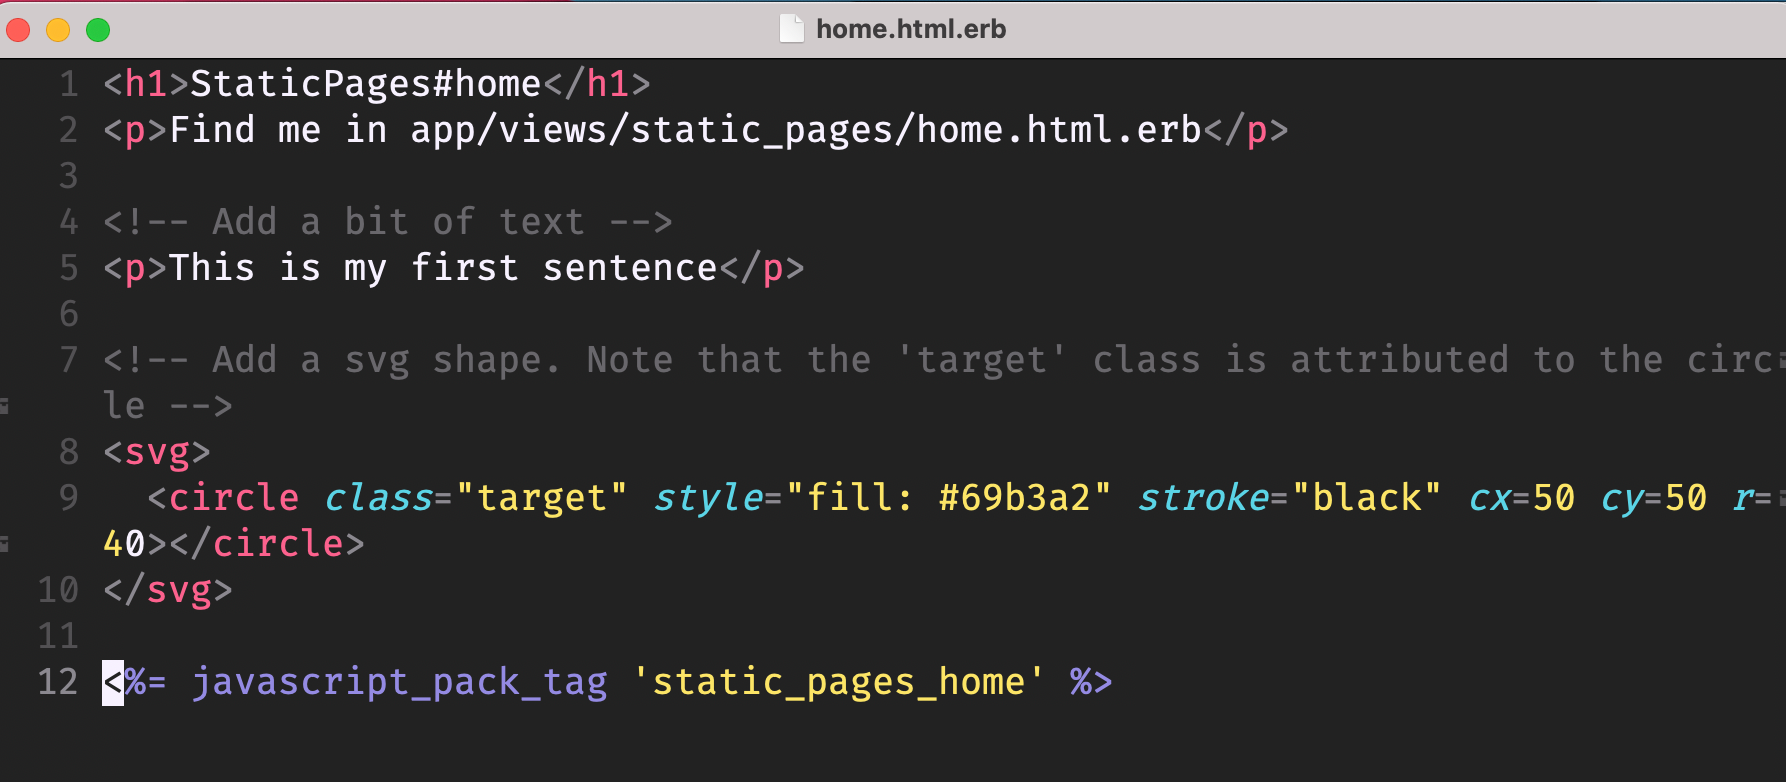Image resolution: width=1786 pixels, height=782 pixels.
Task: Click the 'static_pages_home' string argument
Action: 838,682
